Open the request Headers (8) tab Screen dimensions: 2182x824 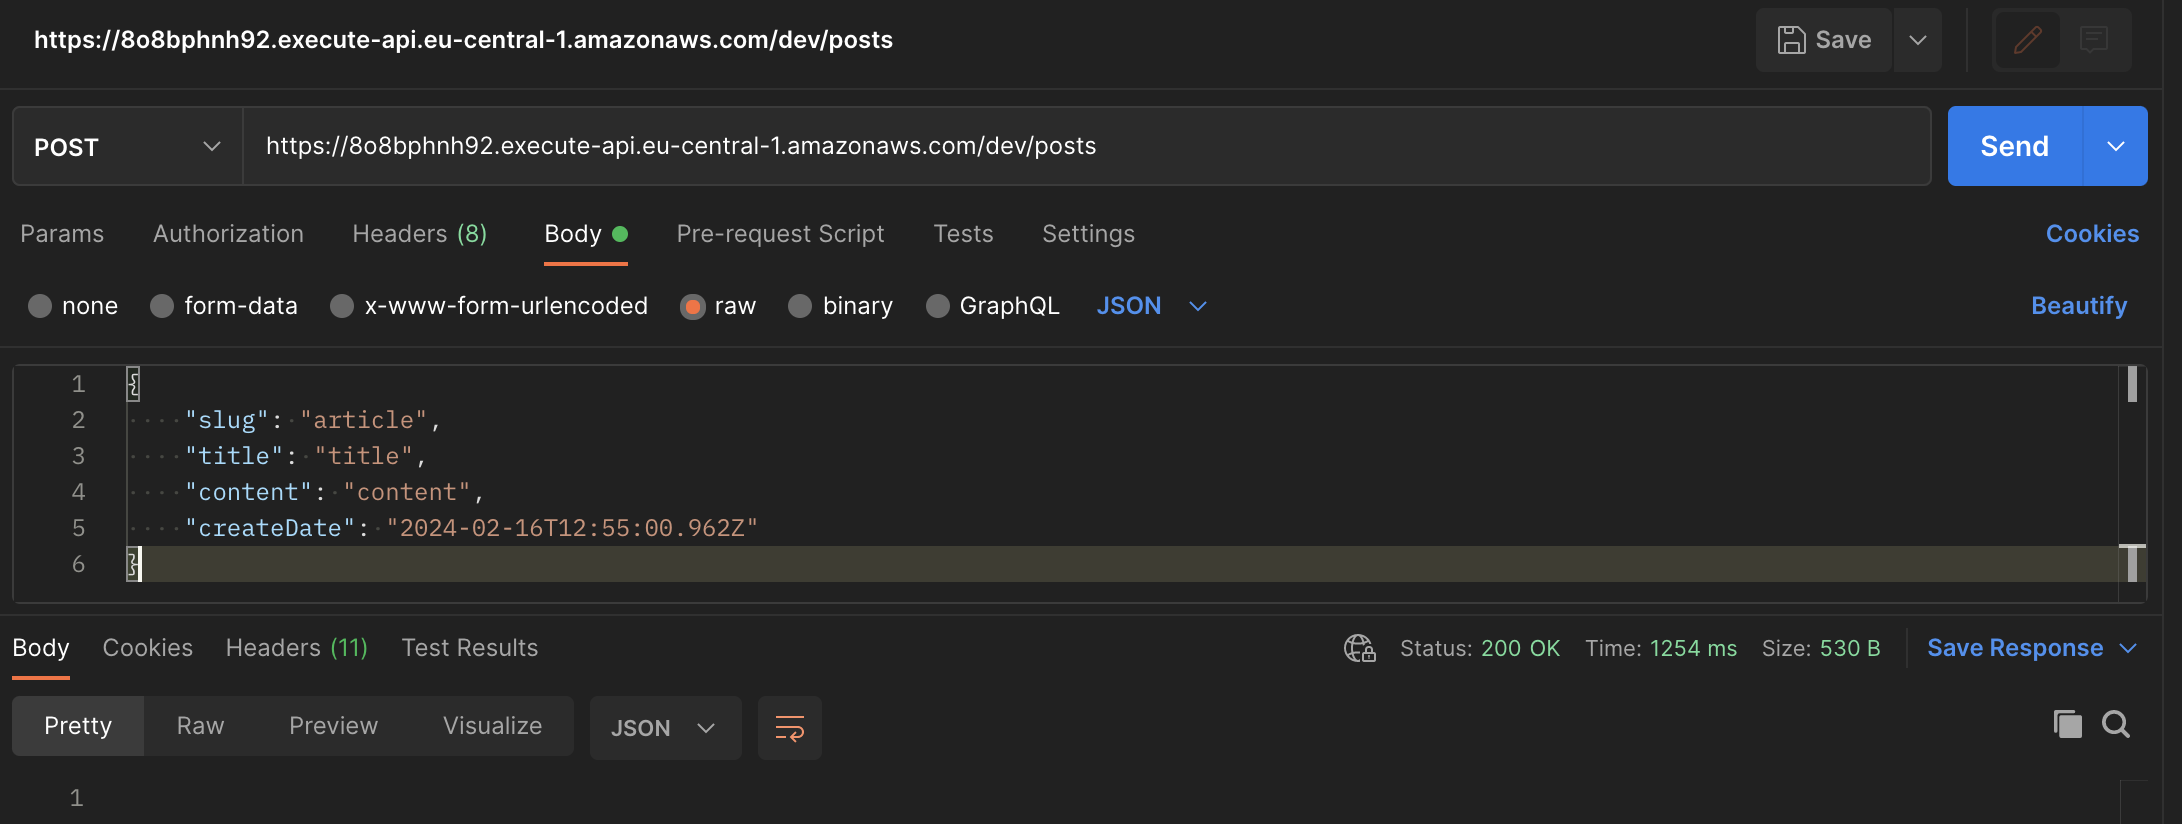pyautogui.click(x=420, y=234)
